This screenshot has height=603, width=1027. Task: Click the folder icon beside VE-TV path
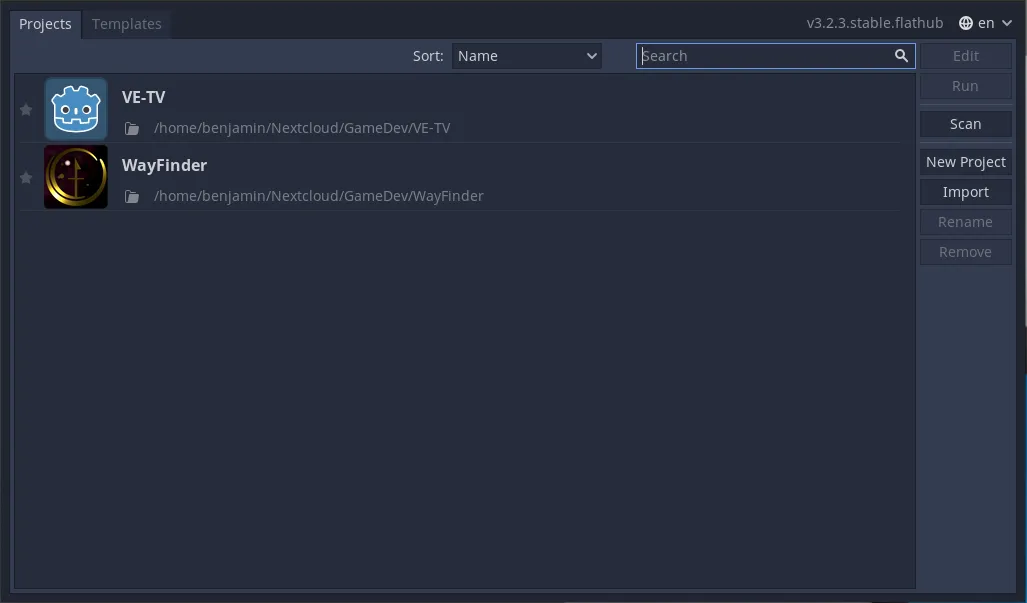pos(131,128)
